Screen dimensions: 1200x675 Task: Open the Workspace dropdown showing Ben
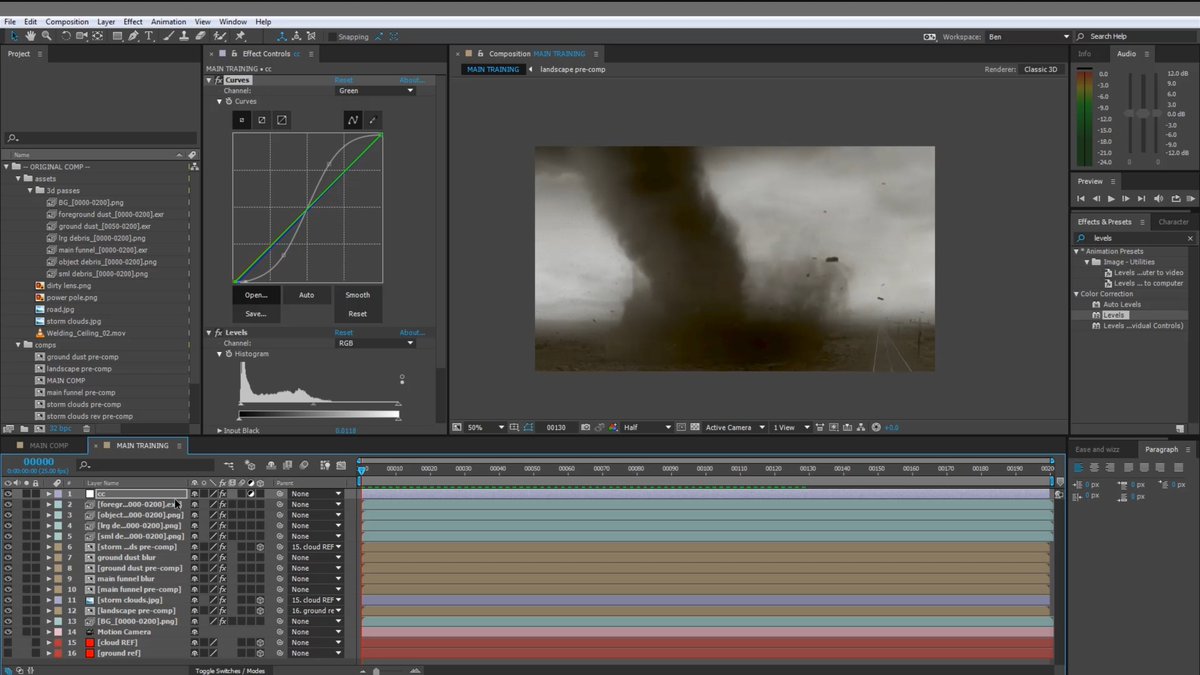tap(1027, 36)
